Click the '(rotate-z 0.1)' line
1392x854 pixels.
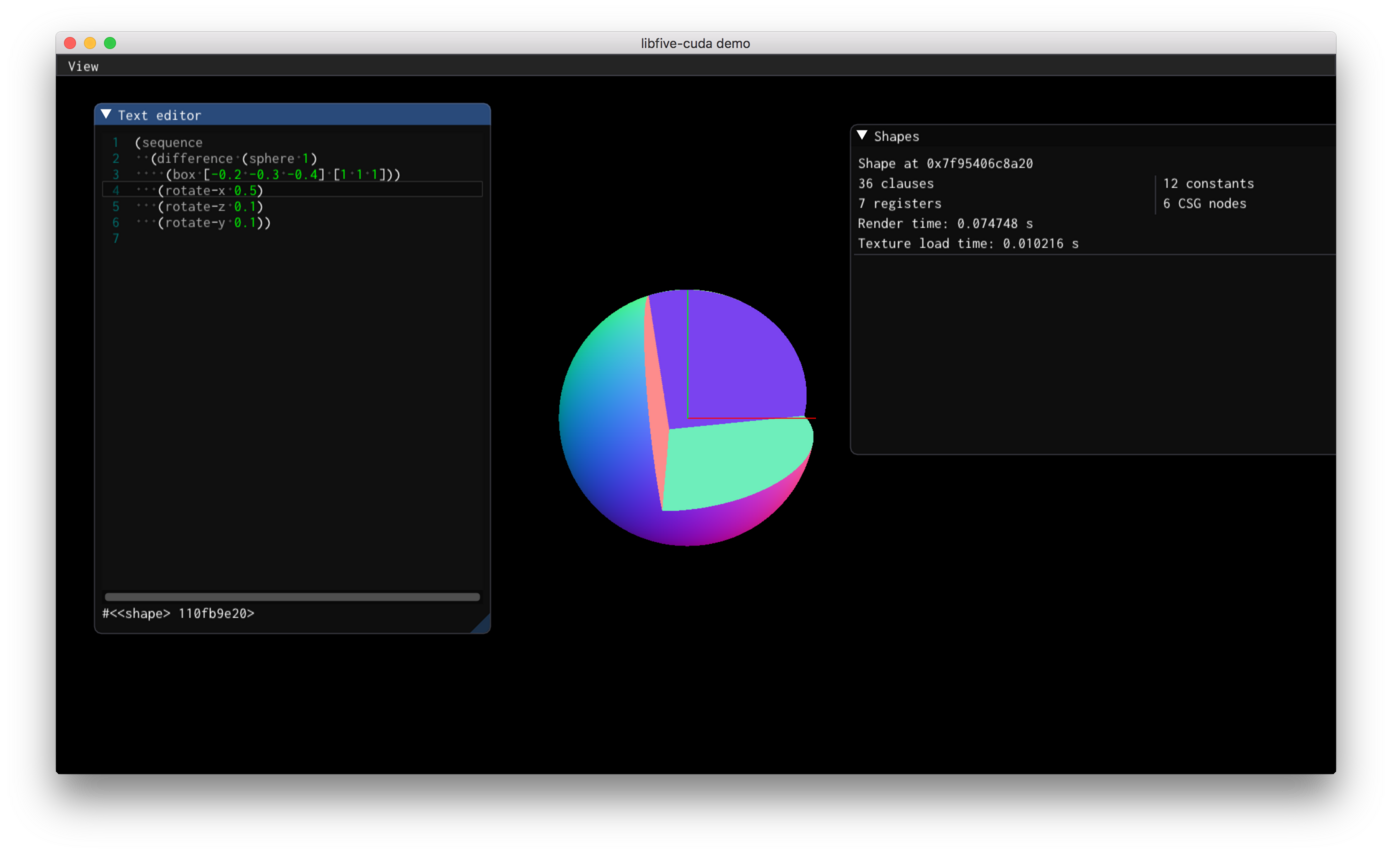210,206
